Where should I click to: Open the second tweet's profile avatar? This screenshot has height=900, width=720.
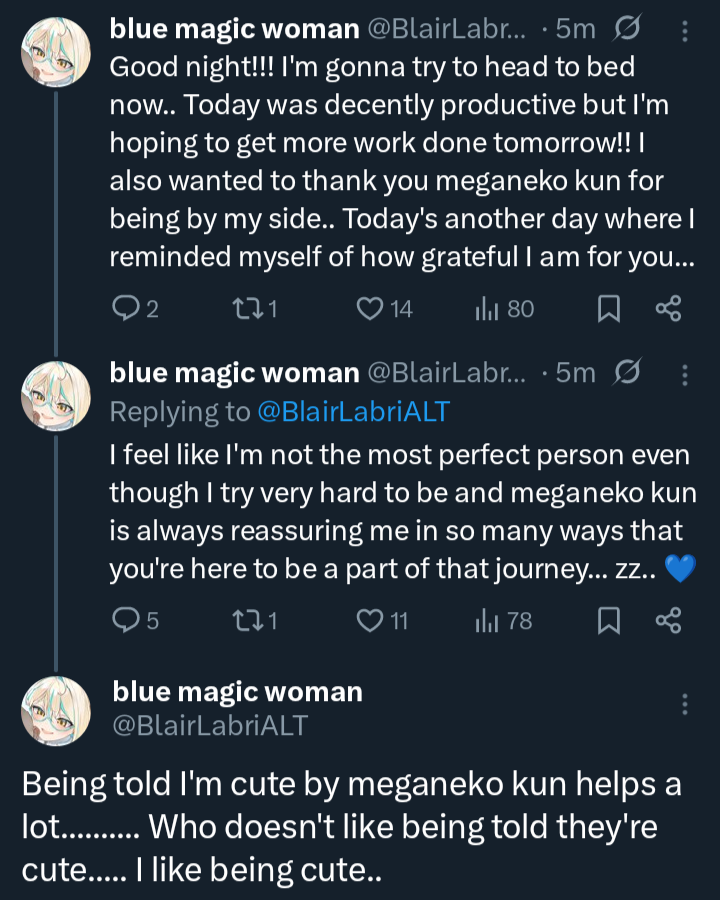[56, 394]
